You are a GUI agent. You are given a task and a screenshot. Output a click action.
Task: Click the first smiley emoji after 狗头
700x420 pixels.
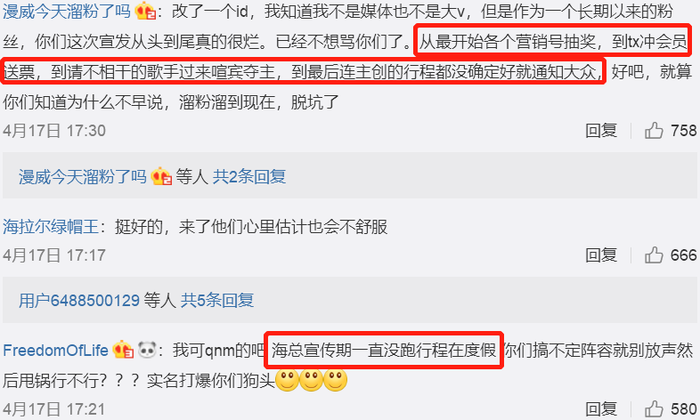[x=288, y=380]
